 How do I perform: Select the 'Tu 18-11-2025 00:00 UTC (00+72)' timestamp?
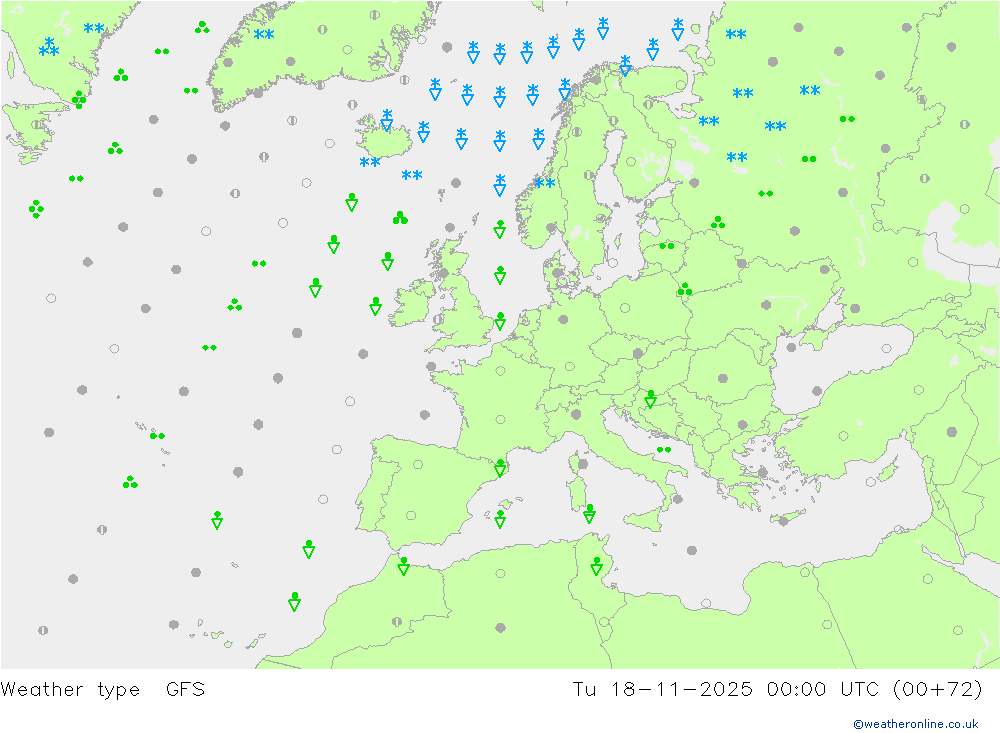(x=777, y=689)
